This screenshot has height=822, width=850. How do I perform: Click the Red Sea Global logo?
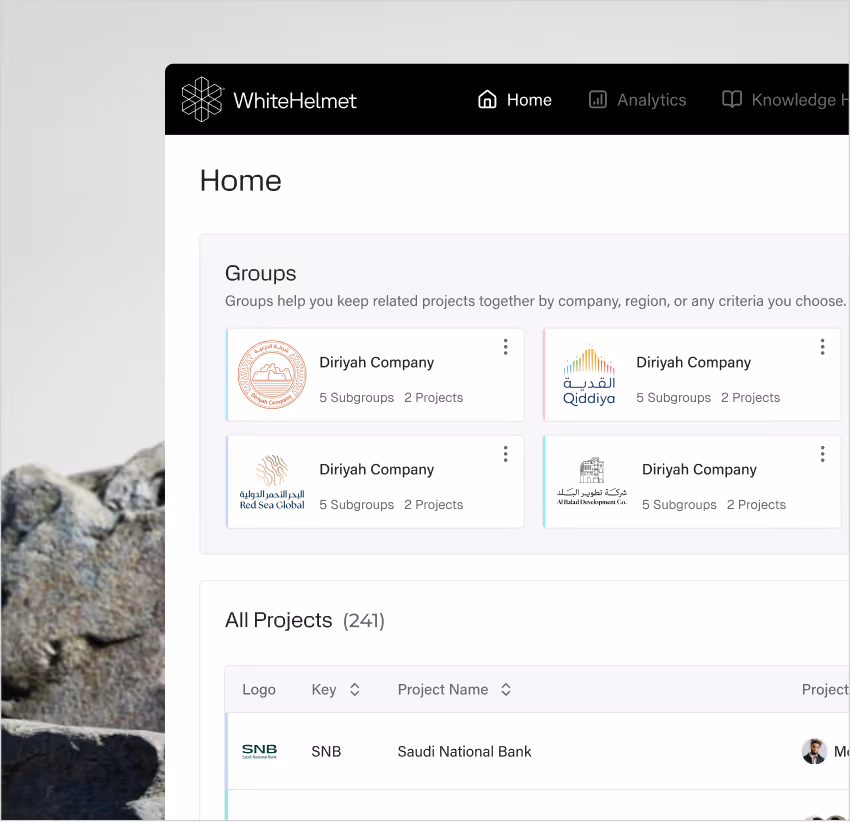click(x=272, y=482)
